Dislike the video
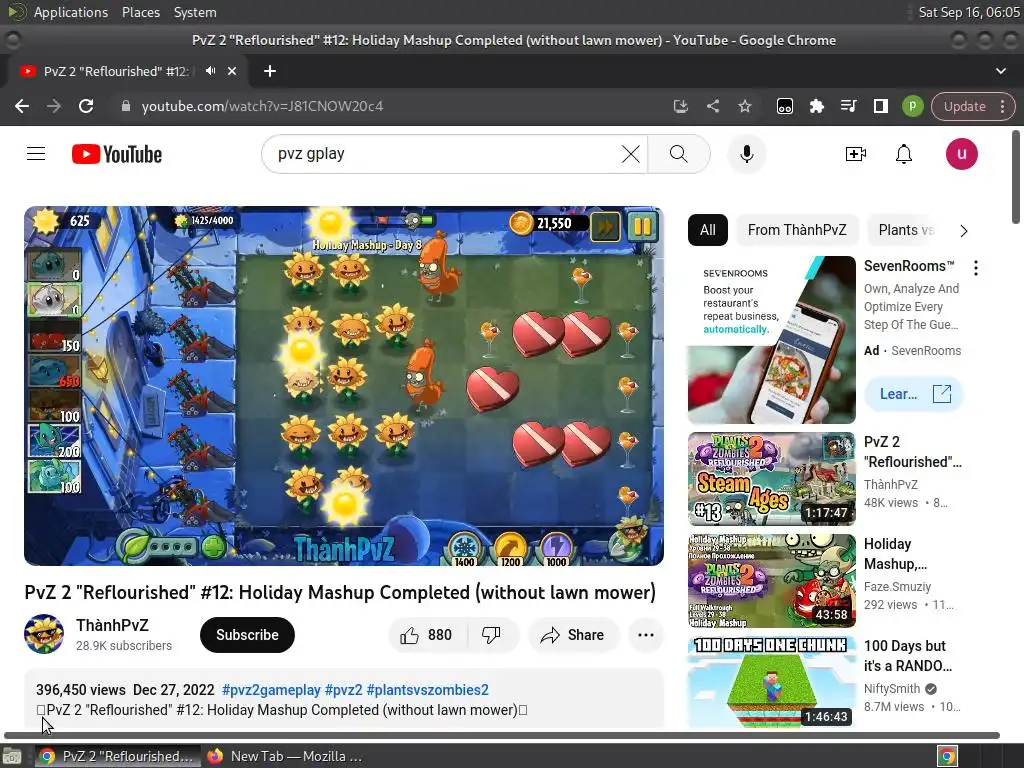Image resolution: width=1024 pixels, height=768 pixels. (491, 635)
